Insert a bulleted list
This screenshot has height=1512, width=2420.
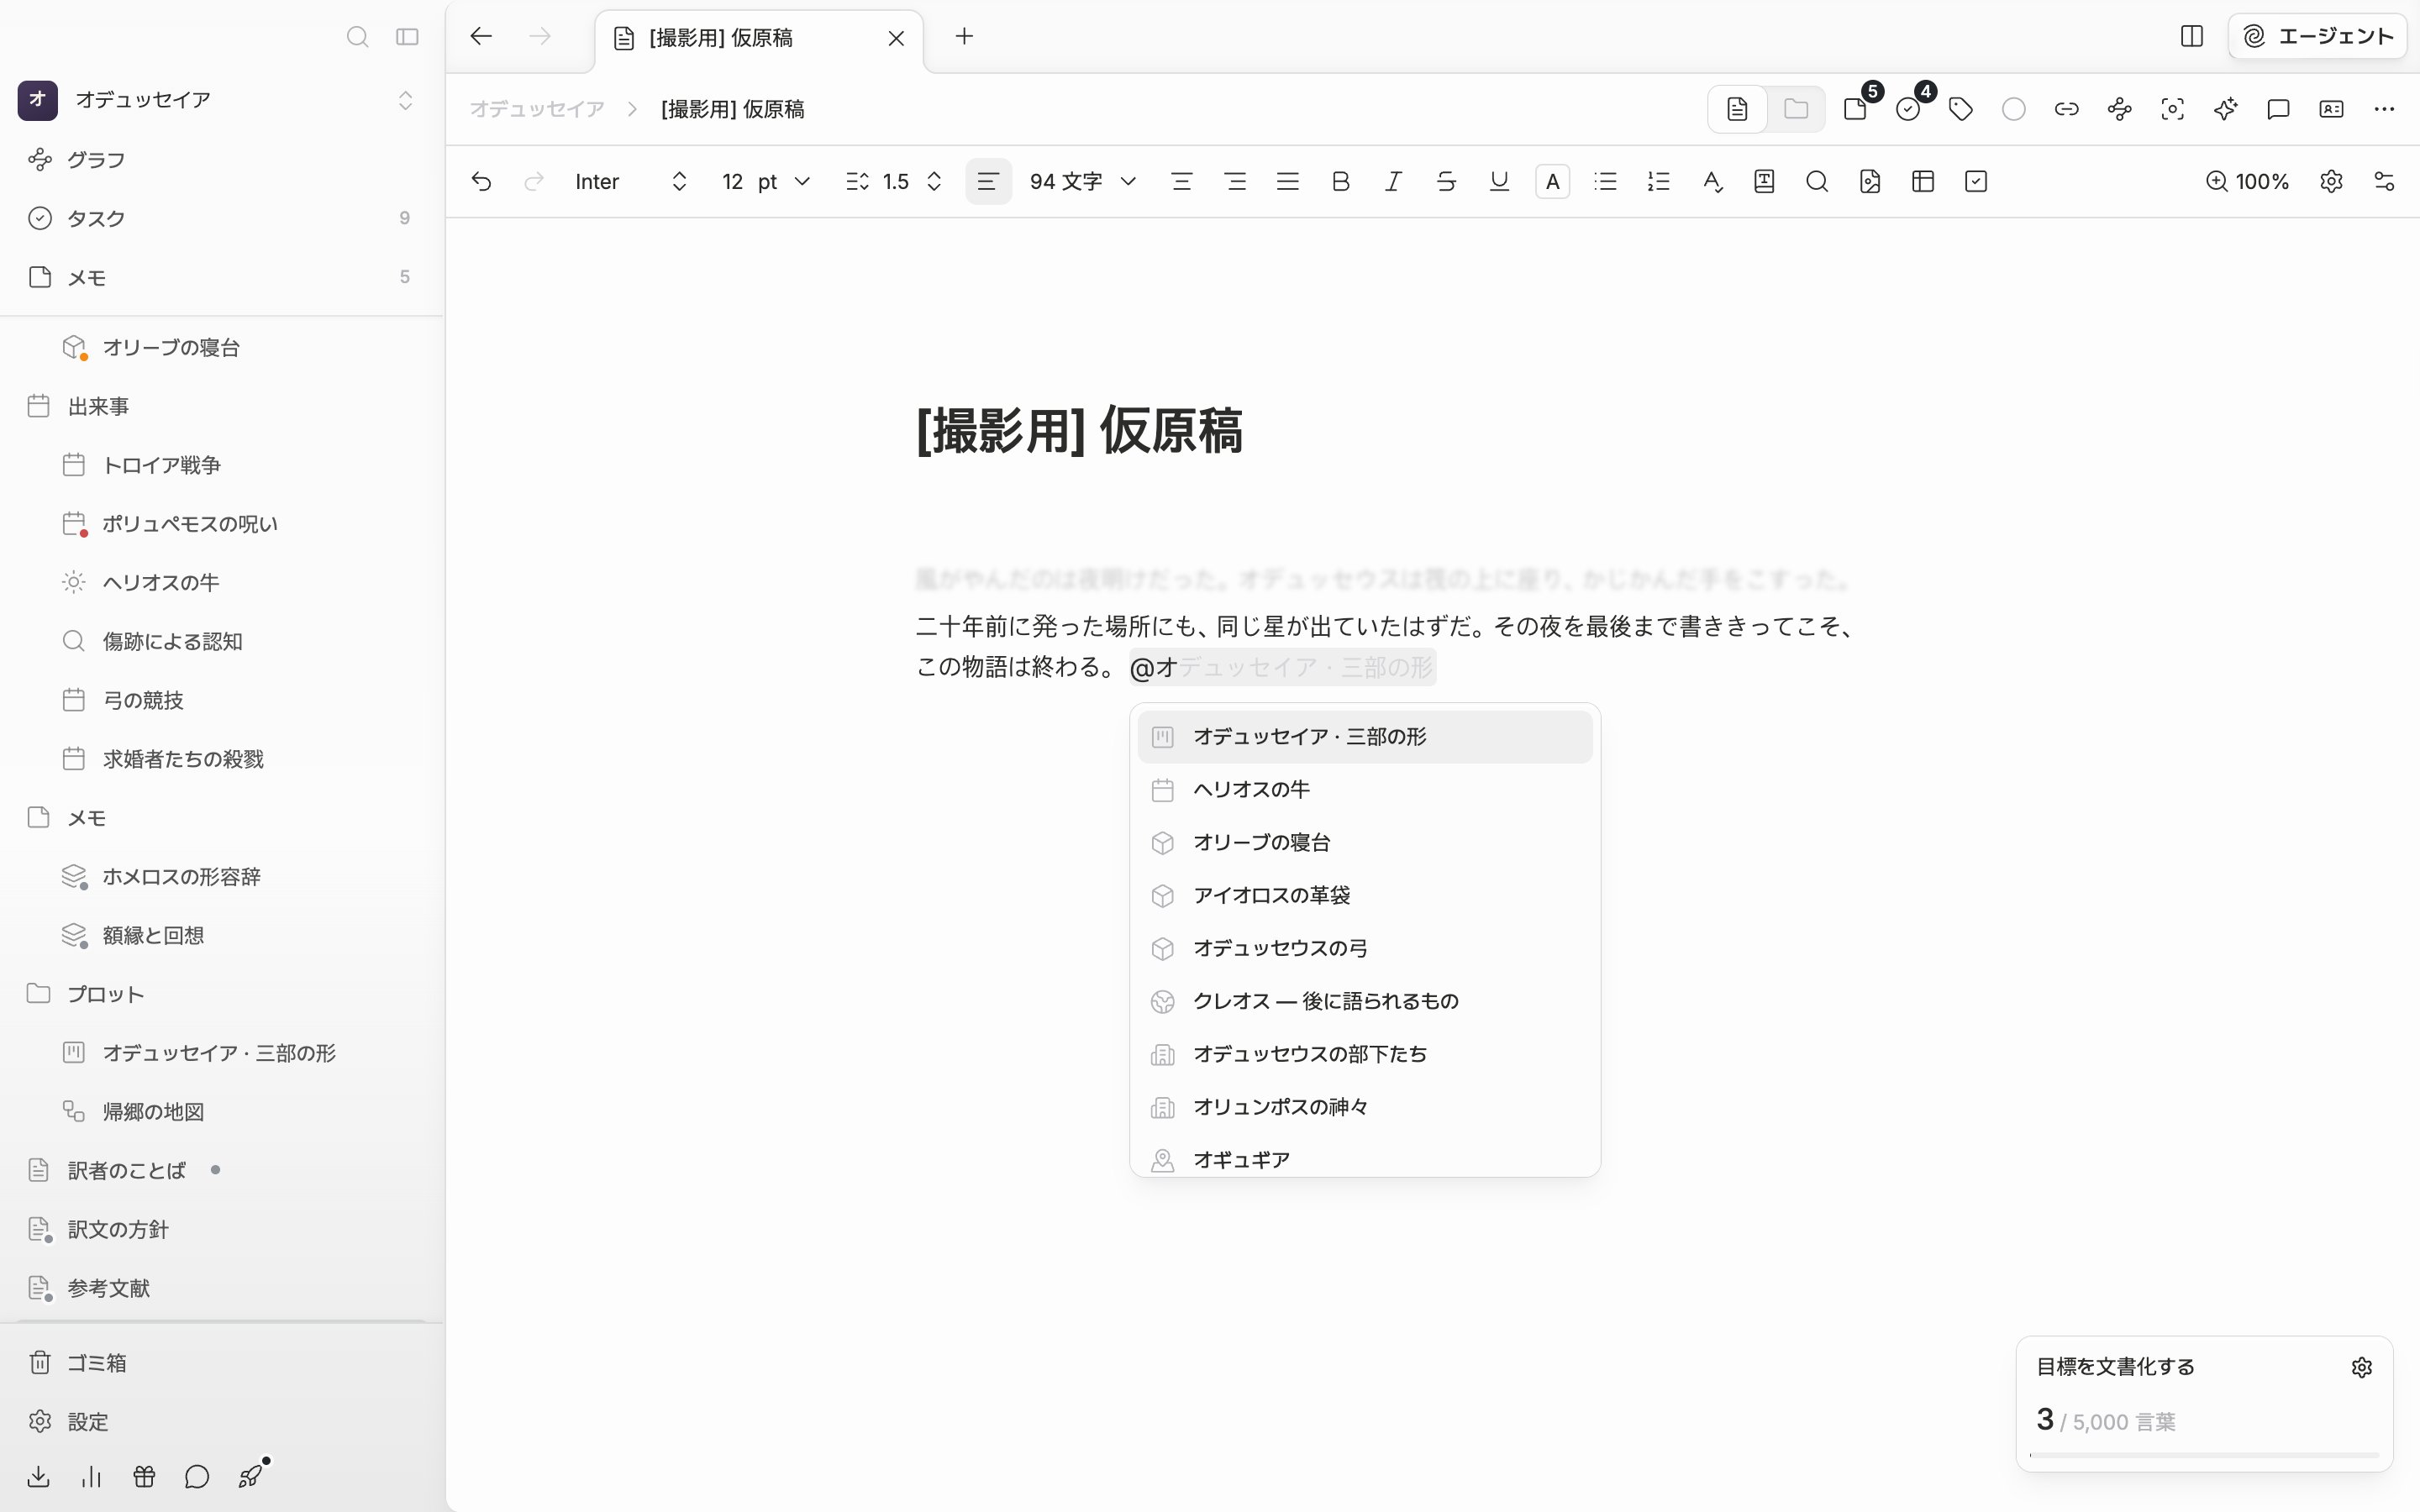click(x=1605, y=181)
